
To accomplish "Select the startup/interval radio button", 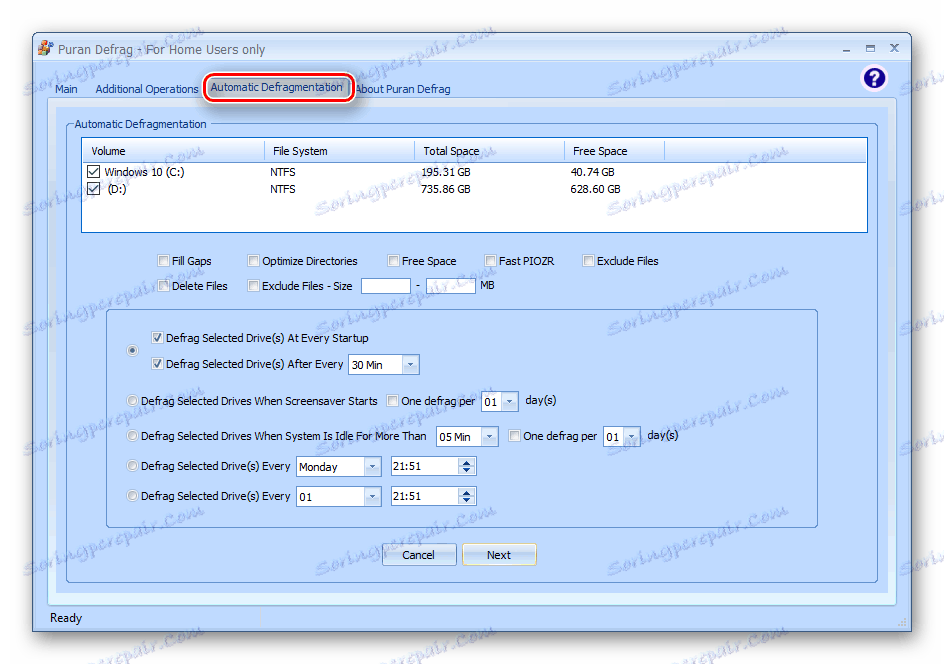I will coord(132,350).
